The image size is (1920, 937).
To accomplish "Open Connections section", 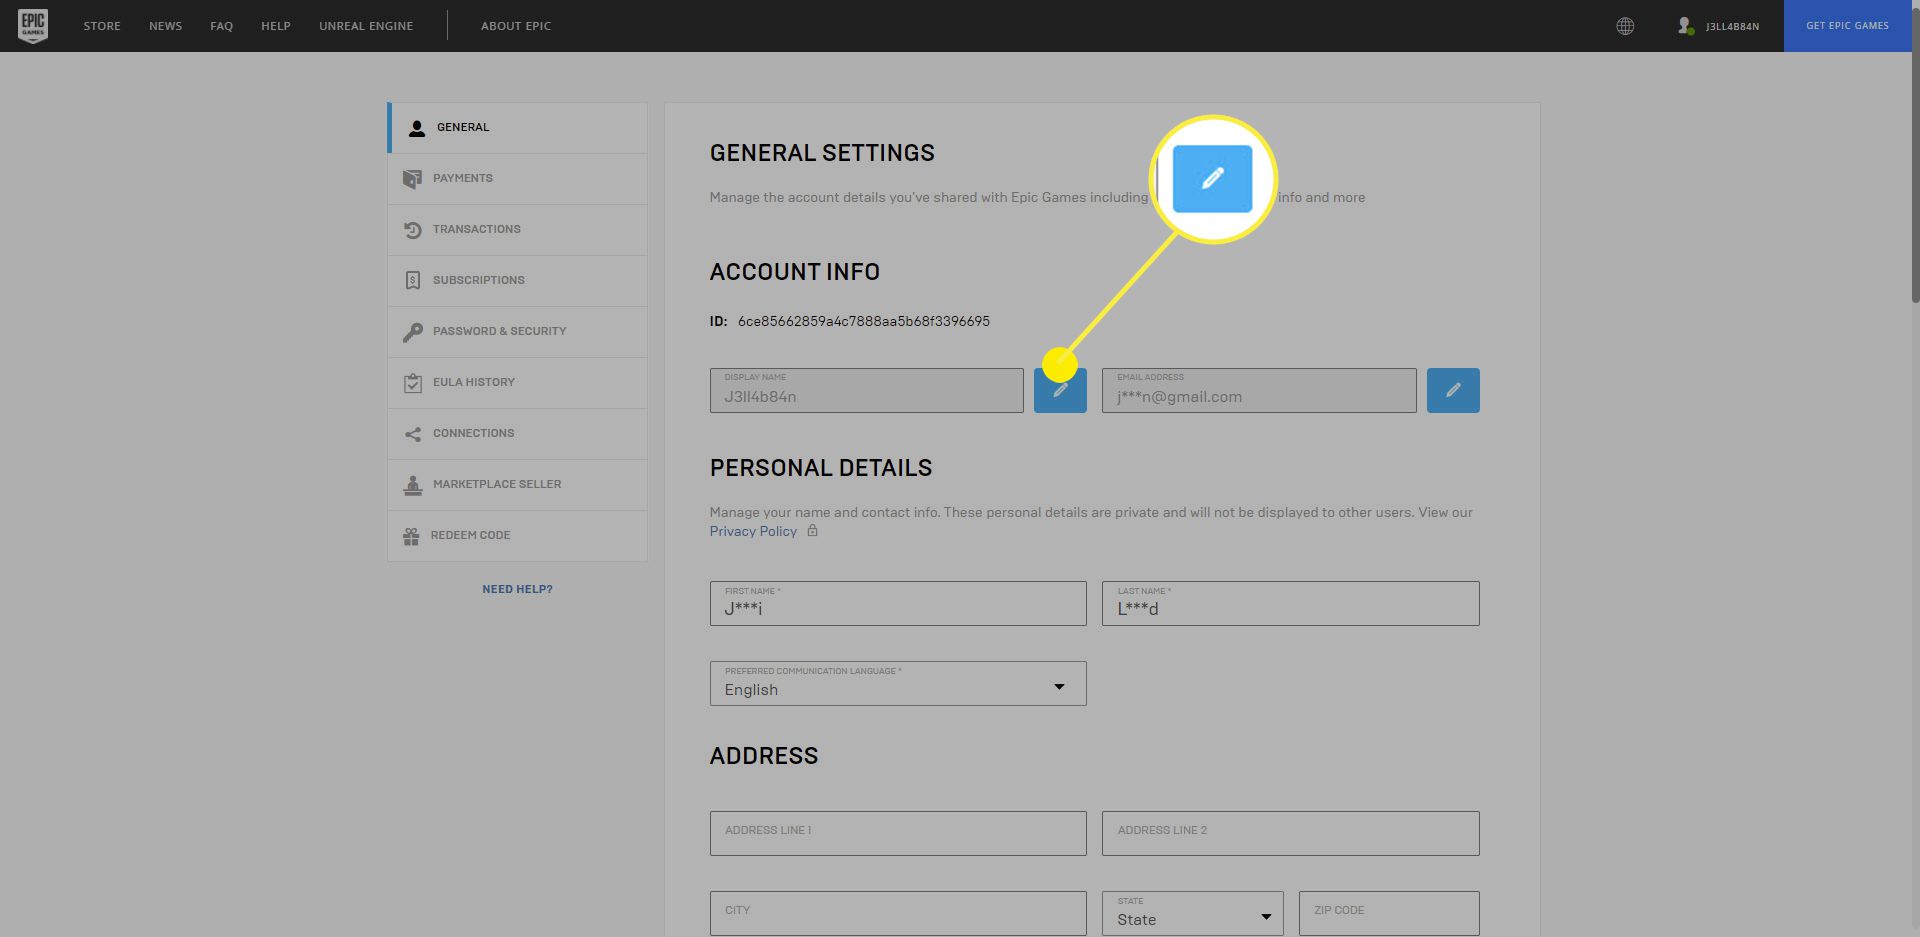I will click(518, 433).
